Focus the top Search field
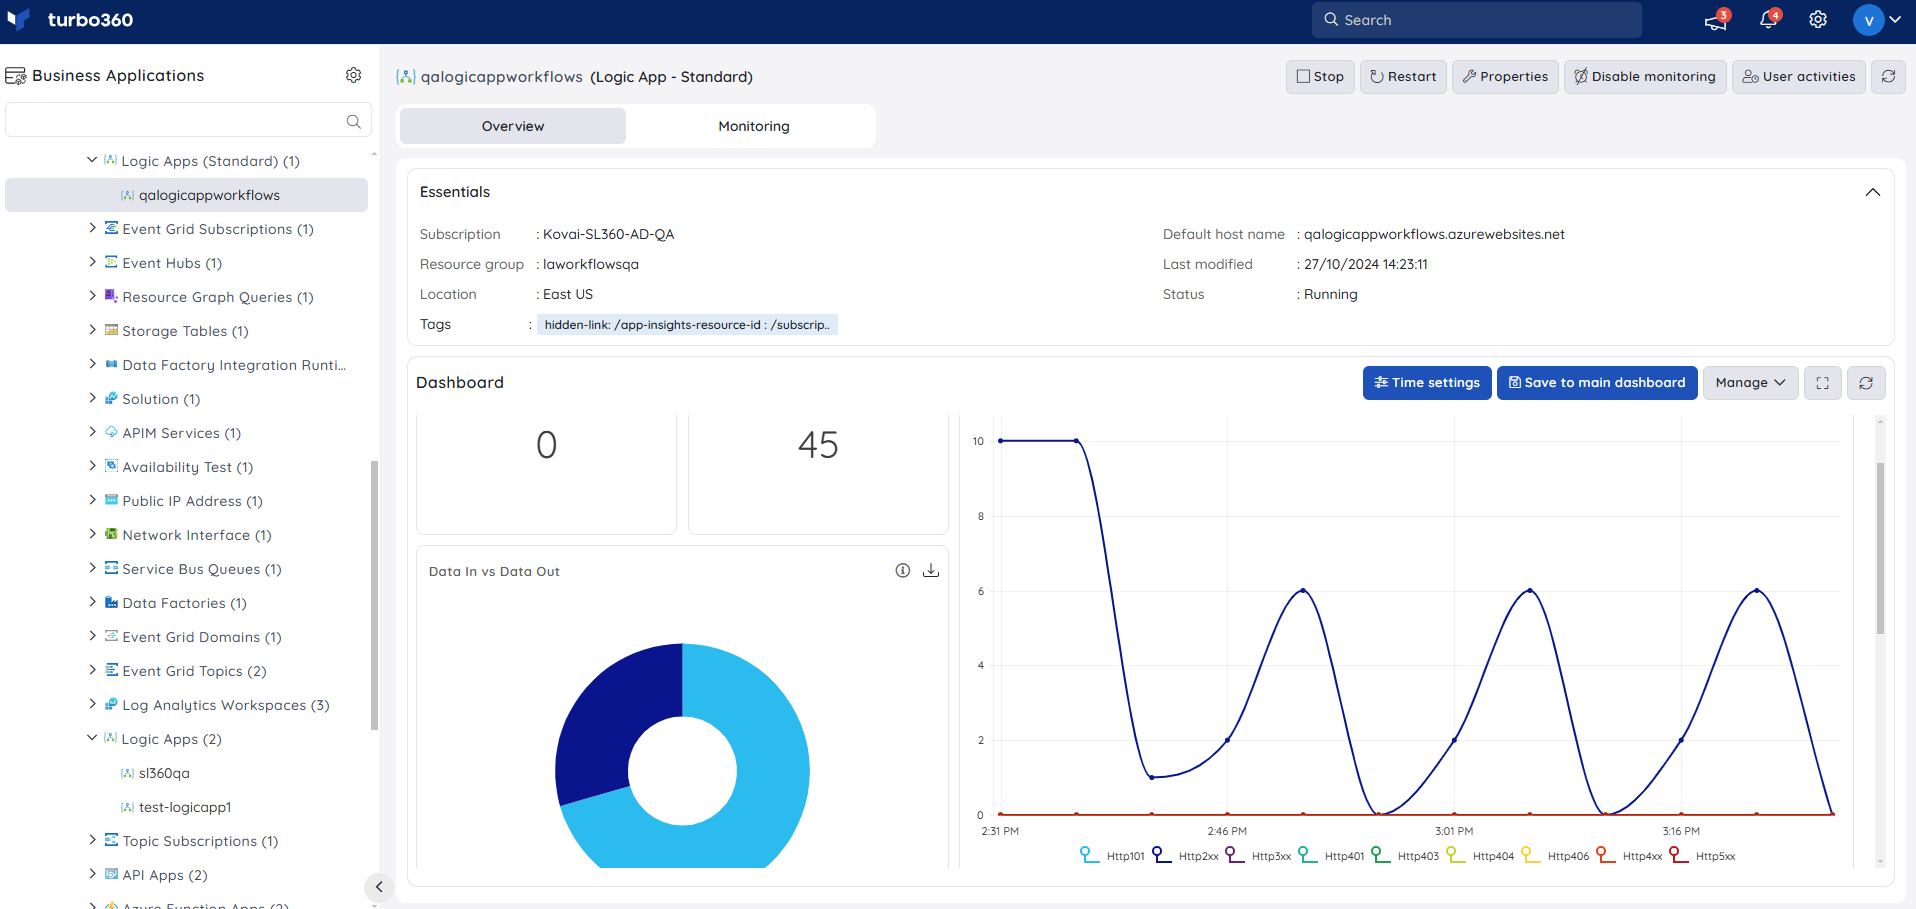 1476,20
